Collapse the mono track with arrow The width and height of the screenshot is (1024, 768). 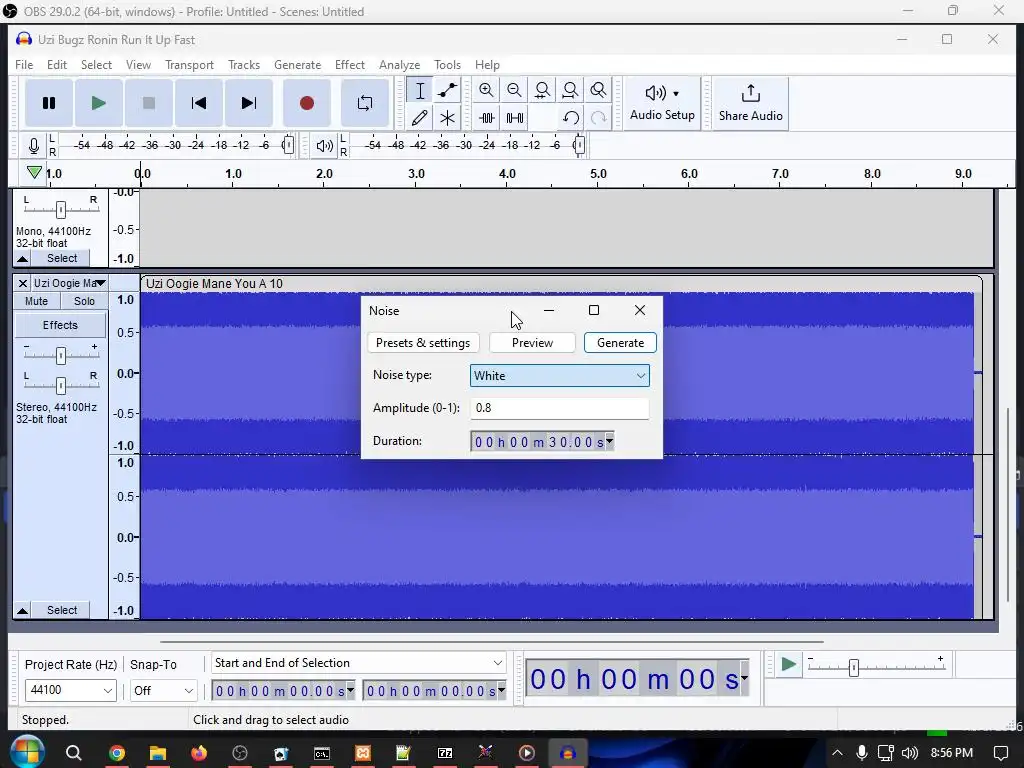[x=22, y=259]
